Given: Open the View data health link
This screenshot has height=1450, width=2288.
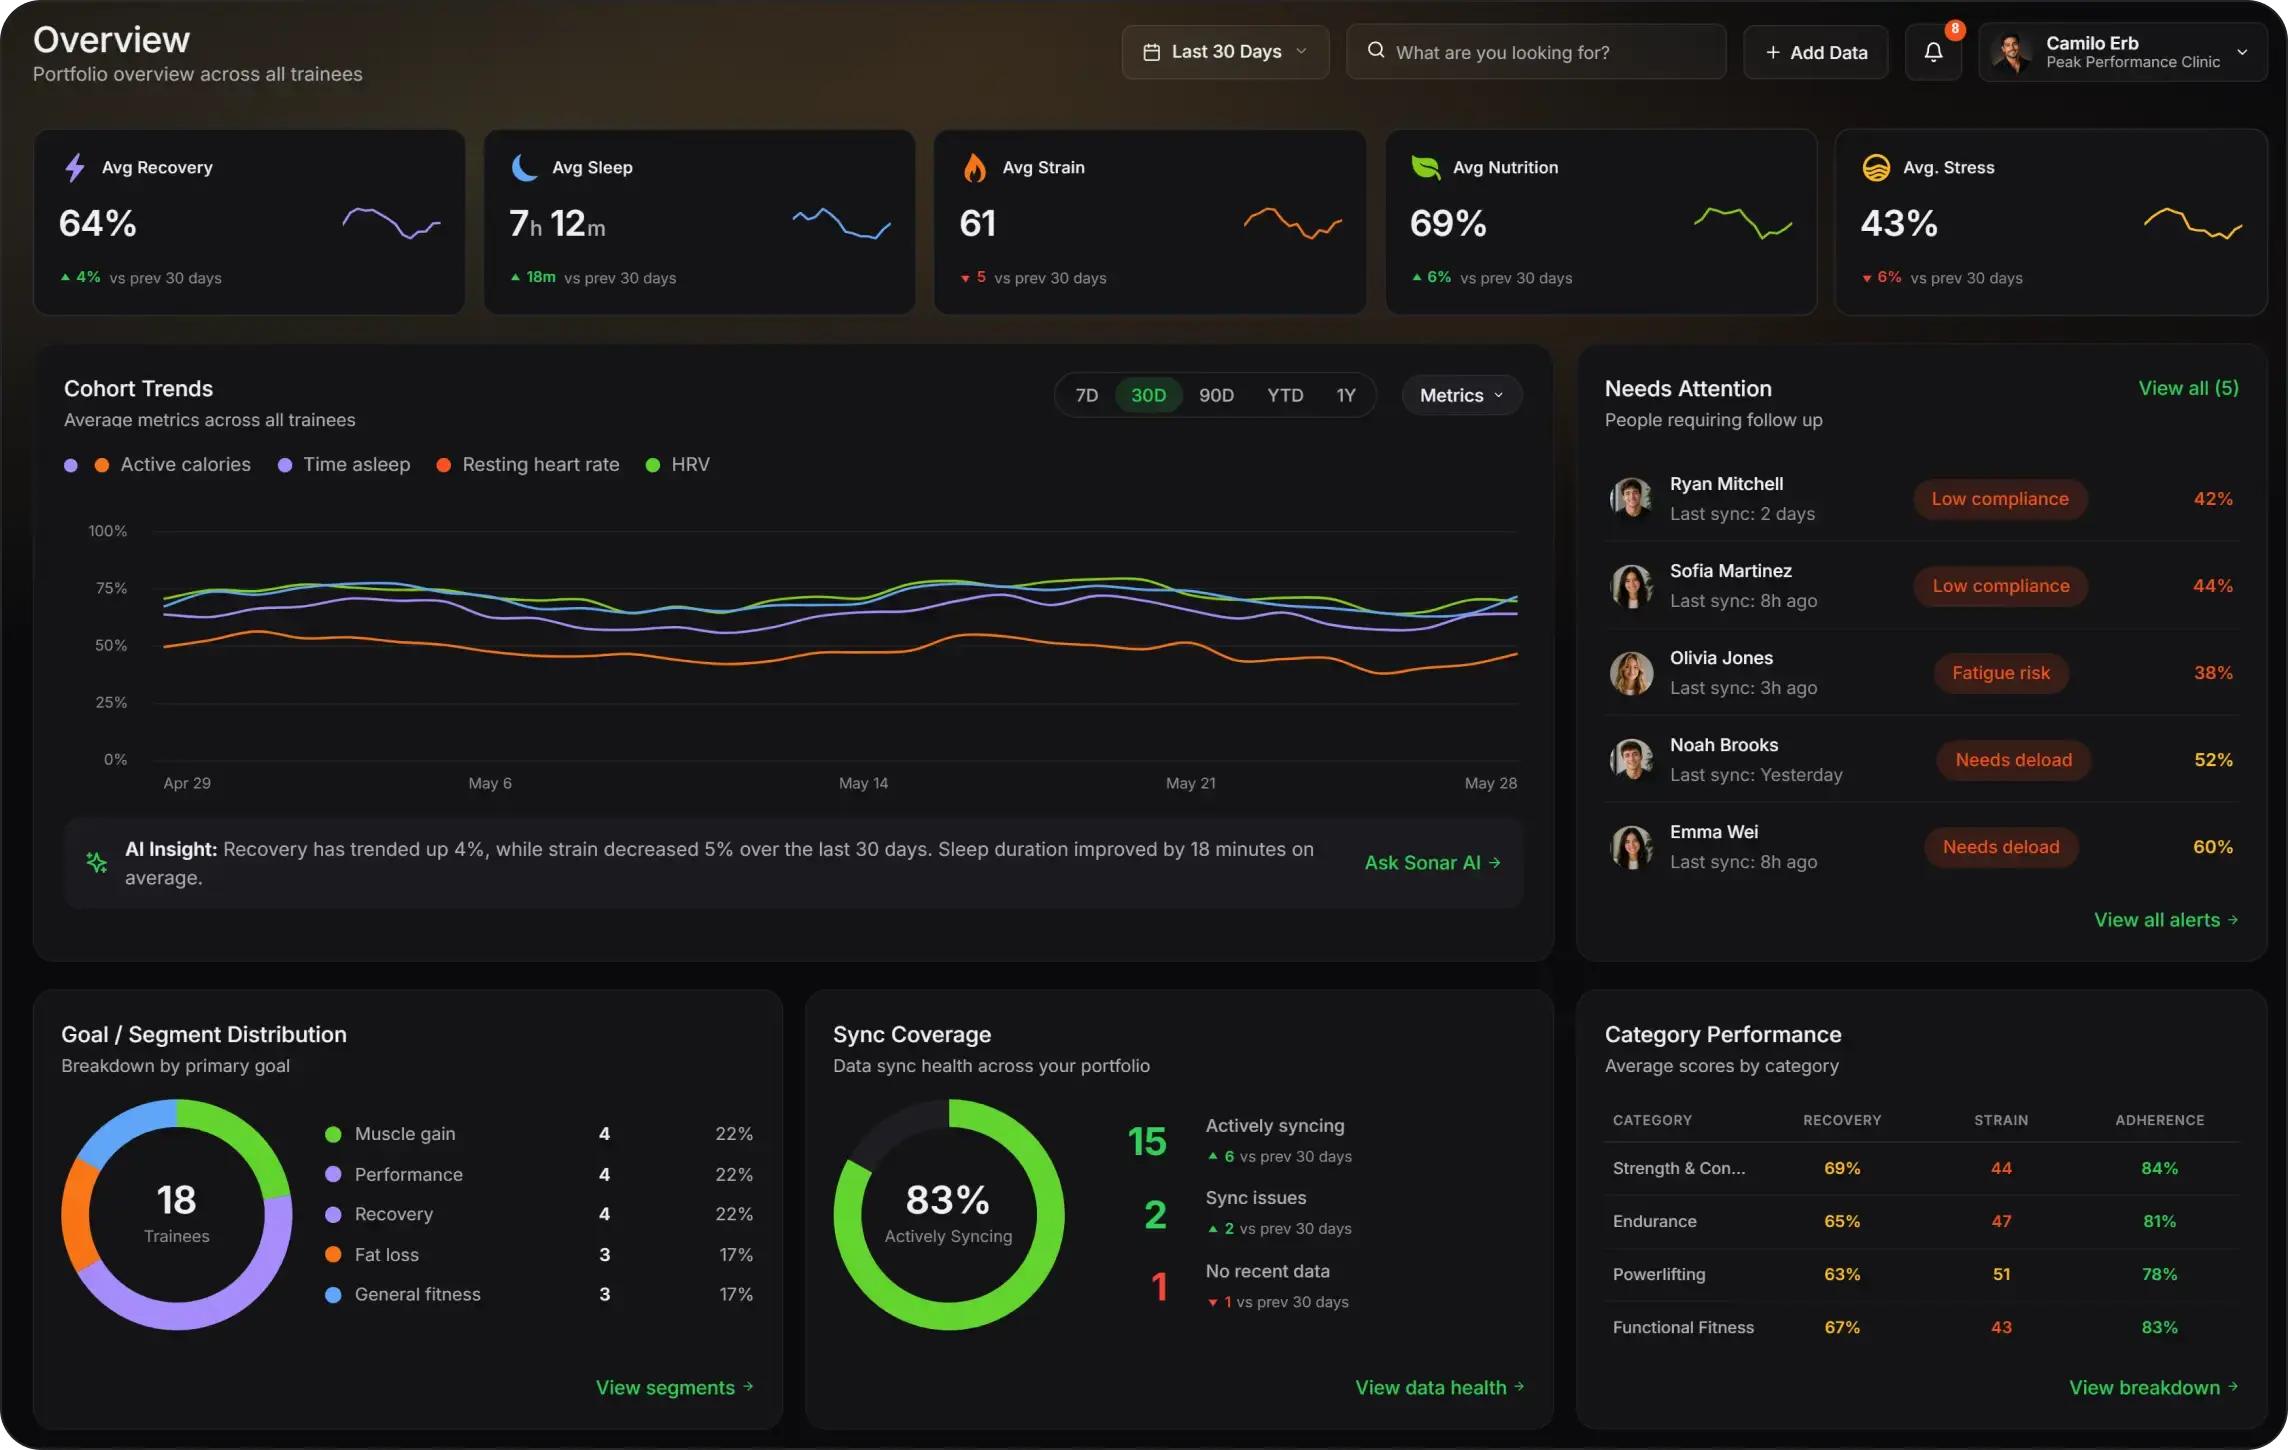Looking at the screenshot, I should 1439,1388.
